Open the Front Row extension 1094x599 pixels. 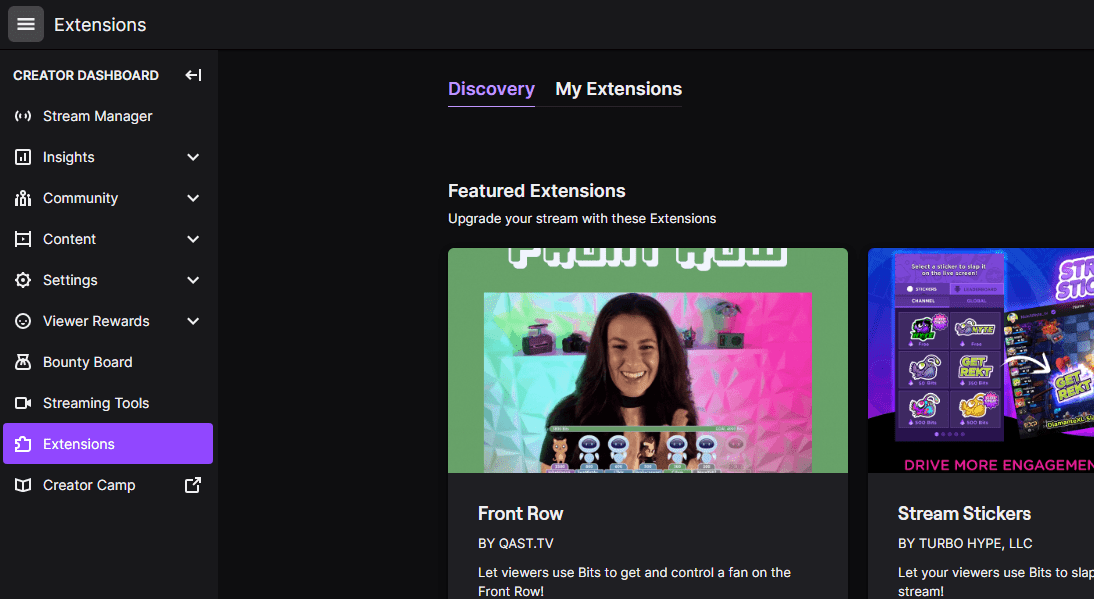pos(520,513)
